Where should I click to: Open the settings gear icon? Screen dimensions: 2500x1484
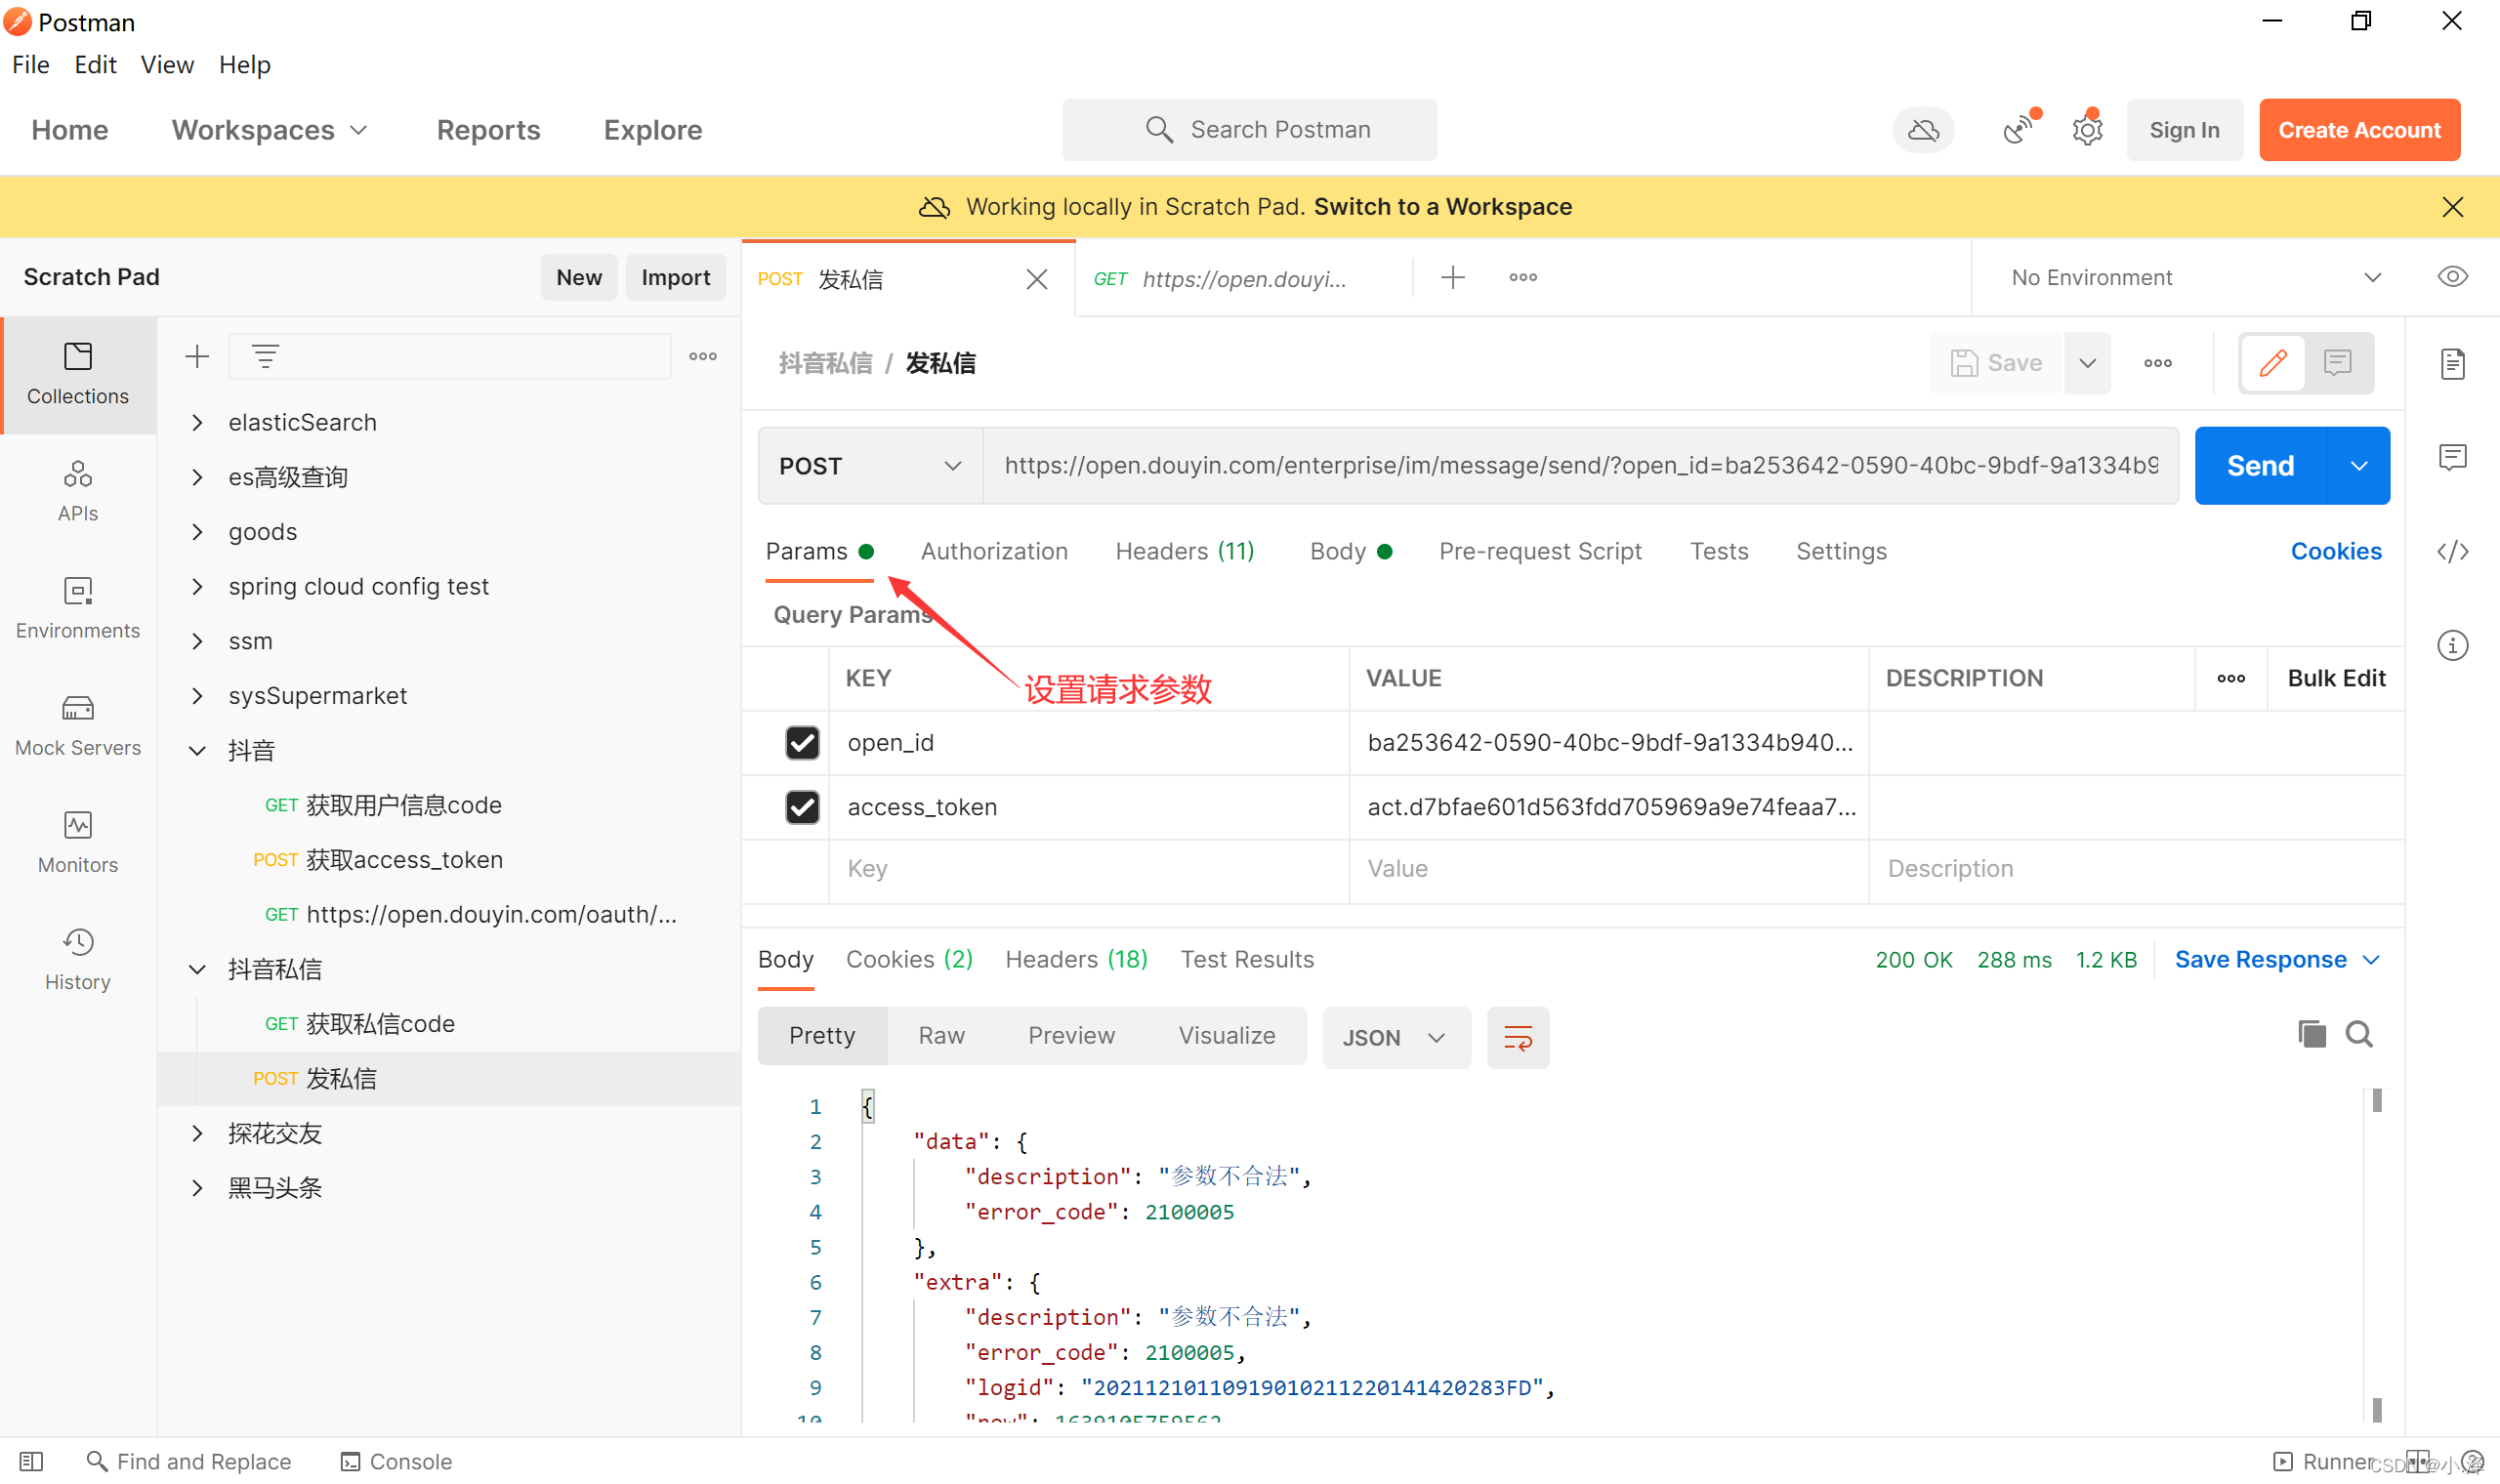click(2087, 130)
